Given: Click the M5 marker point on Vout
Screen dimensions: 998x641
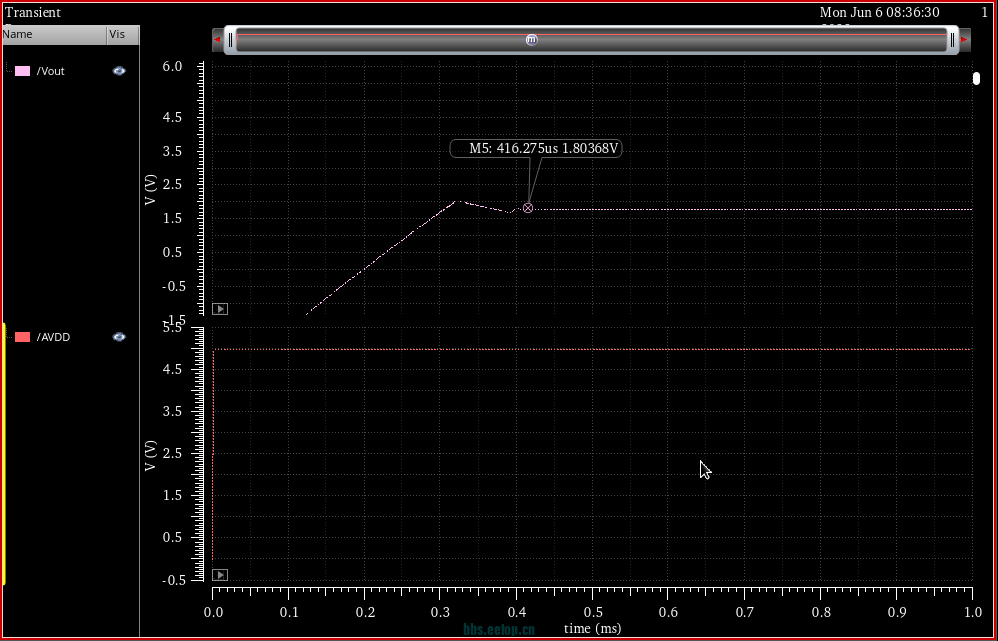Looking at the screenshot, I should pos(528,208).
